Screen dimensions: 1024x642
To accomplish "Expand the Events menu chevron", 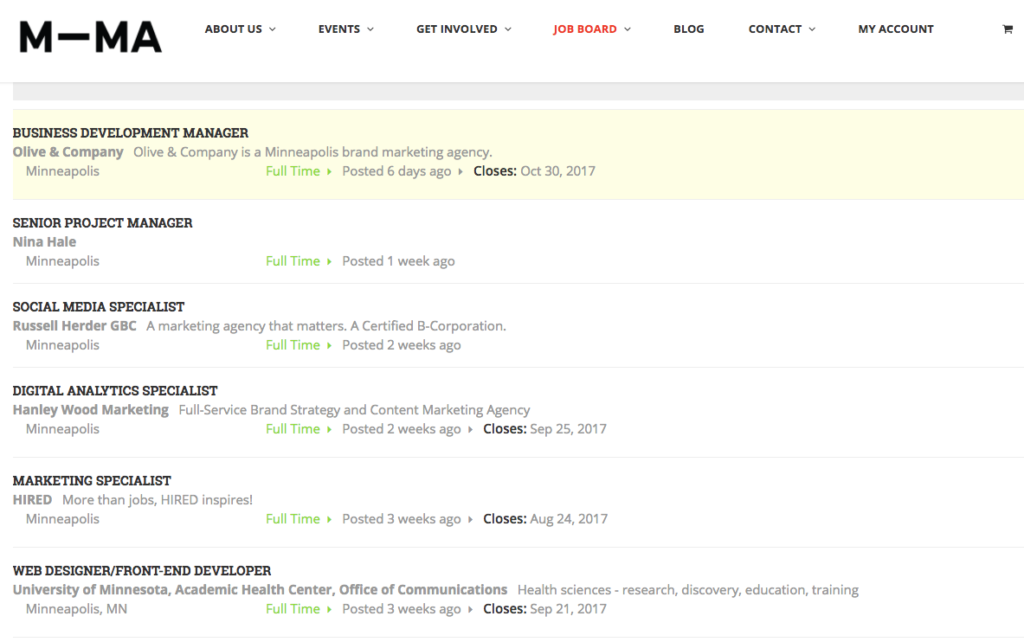I will tap(370, 29).
